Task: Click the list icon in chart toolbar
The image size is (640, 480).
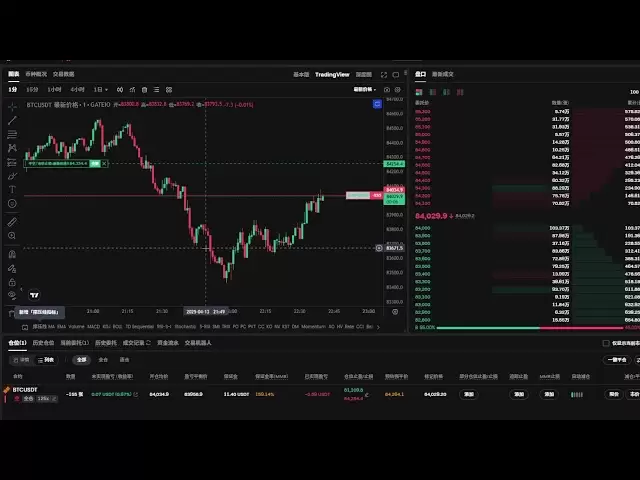Action: tap(156, 90)
